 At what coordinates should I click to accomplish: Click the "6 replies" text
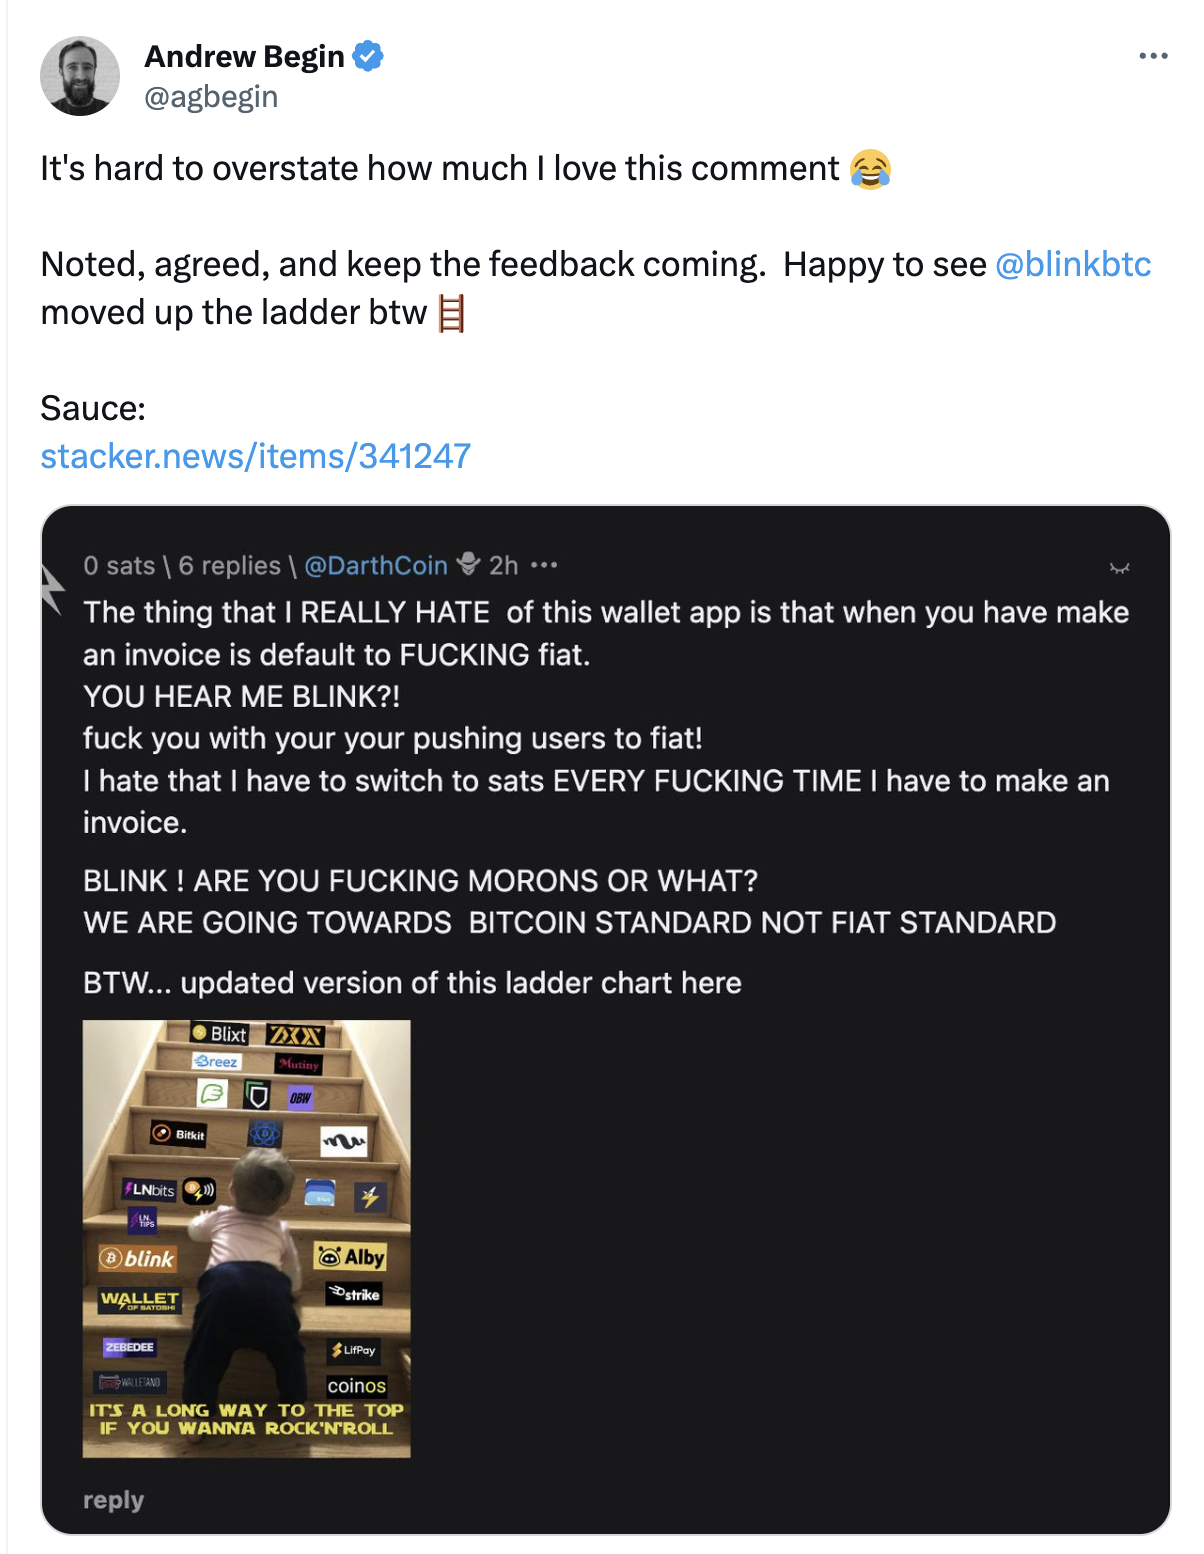(229, 566)
